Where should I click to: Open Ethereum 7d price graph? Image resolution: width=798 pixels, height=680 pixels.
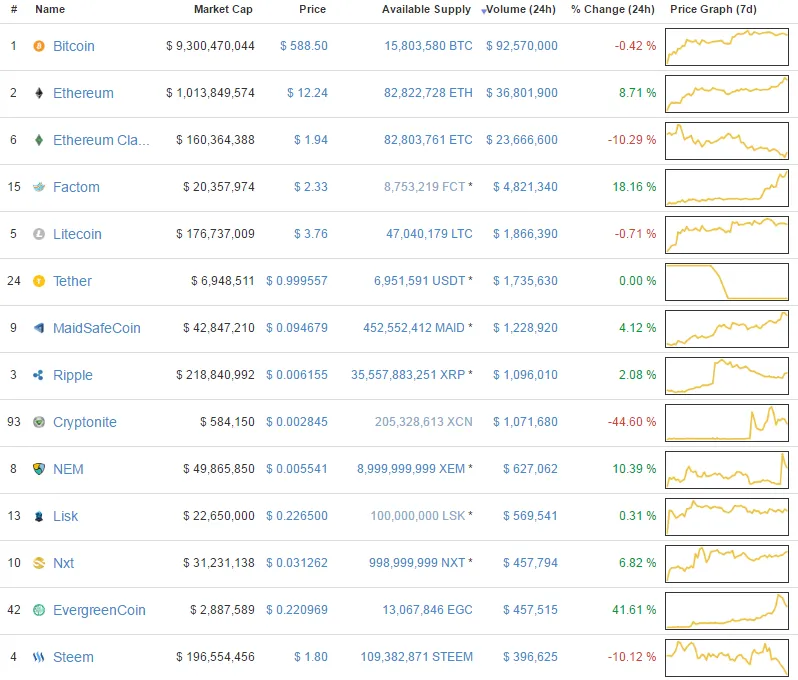(727, 94)
